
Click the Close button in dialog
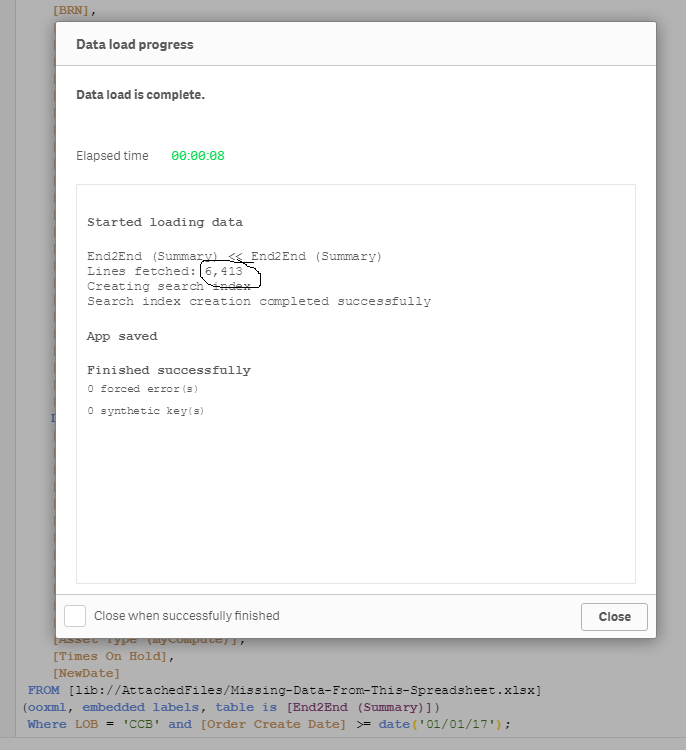pyautogui.click(x=614, y=616)
